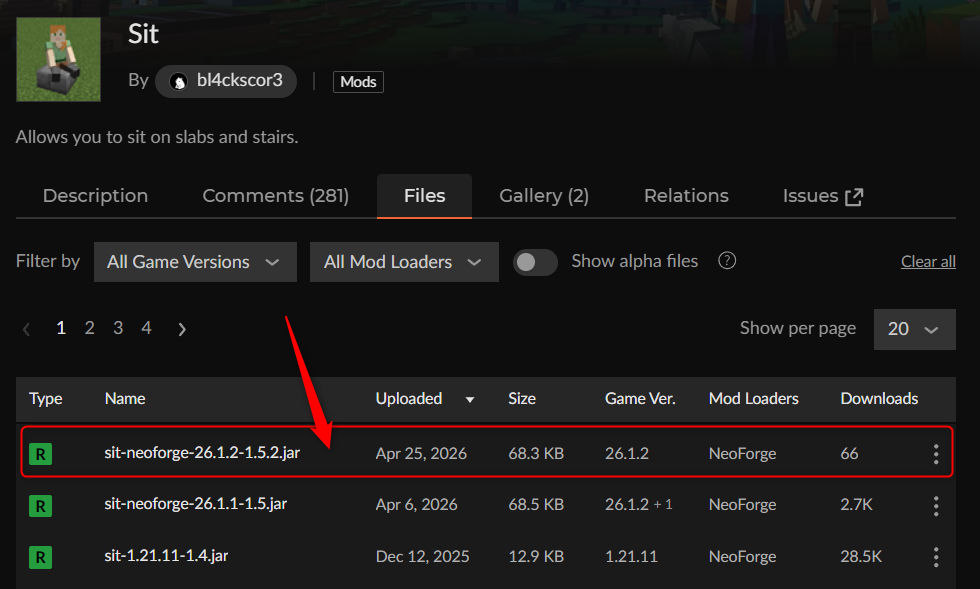
Task: Open author bl4ckscor3 profile
Action: click(x=226, y=82)
